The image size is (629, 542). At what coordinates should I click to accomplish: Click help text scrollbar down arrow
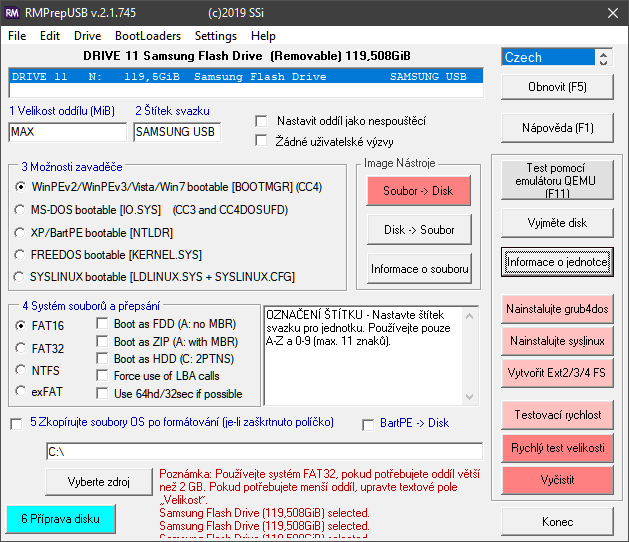click(x=469, y=397)
